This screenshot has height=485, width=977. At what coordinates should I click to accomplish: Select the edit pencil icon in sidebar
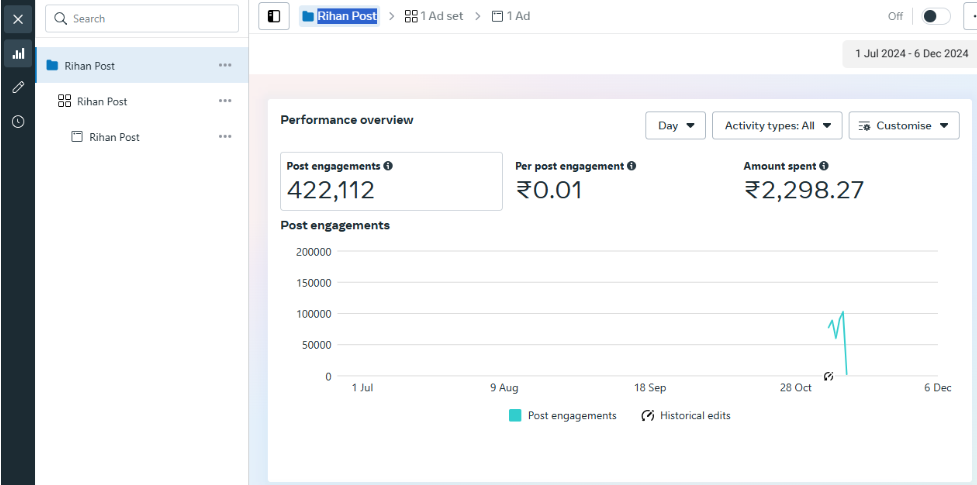18,88
